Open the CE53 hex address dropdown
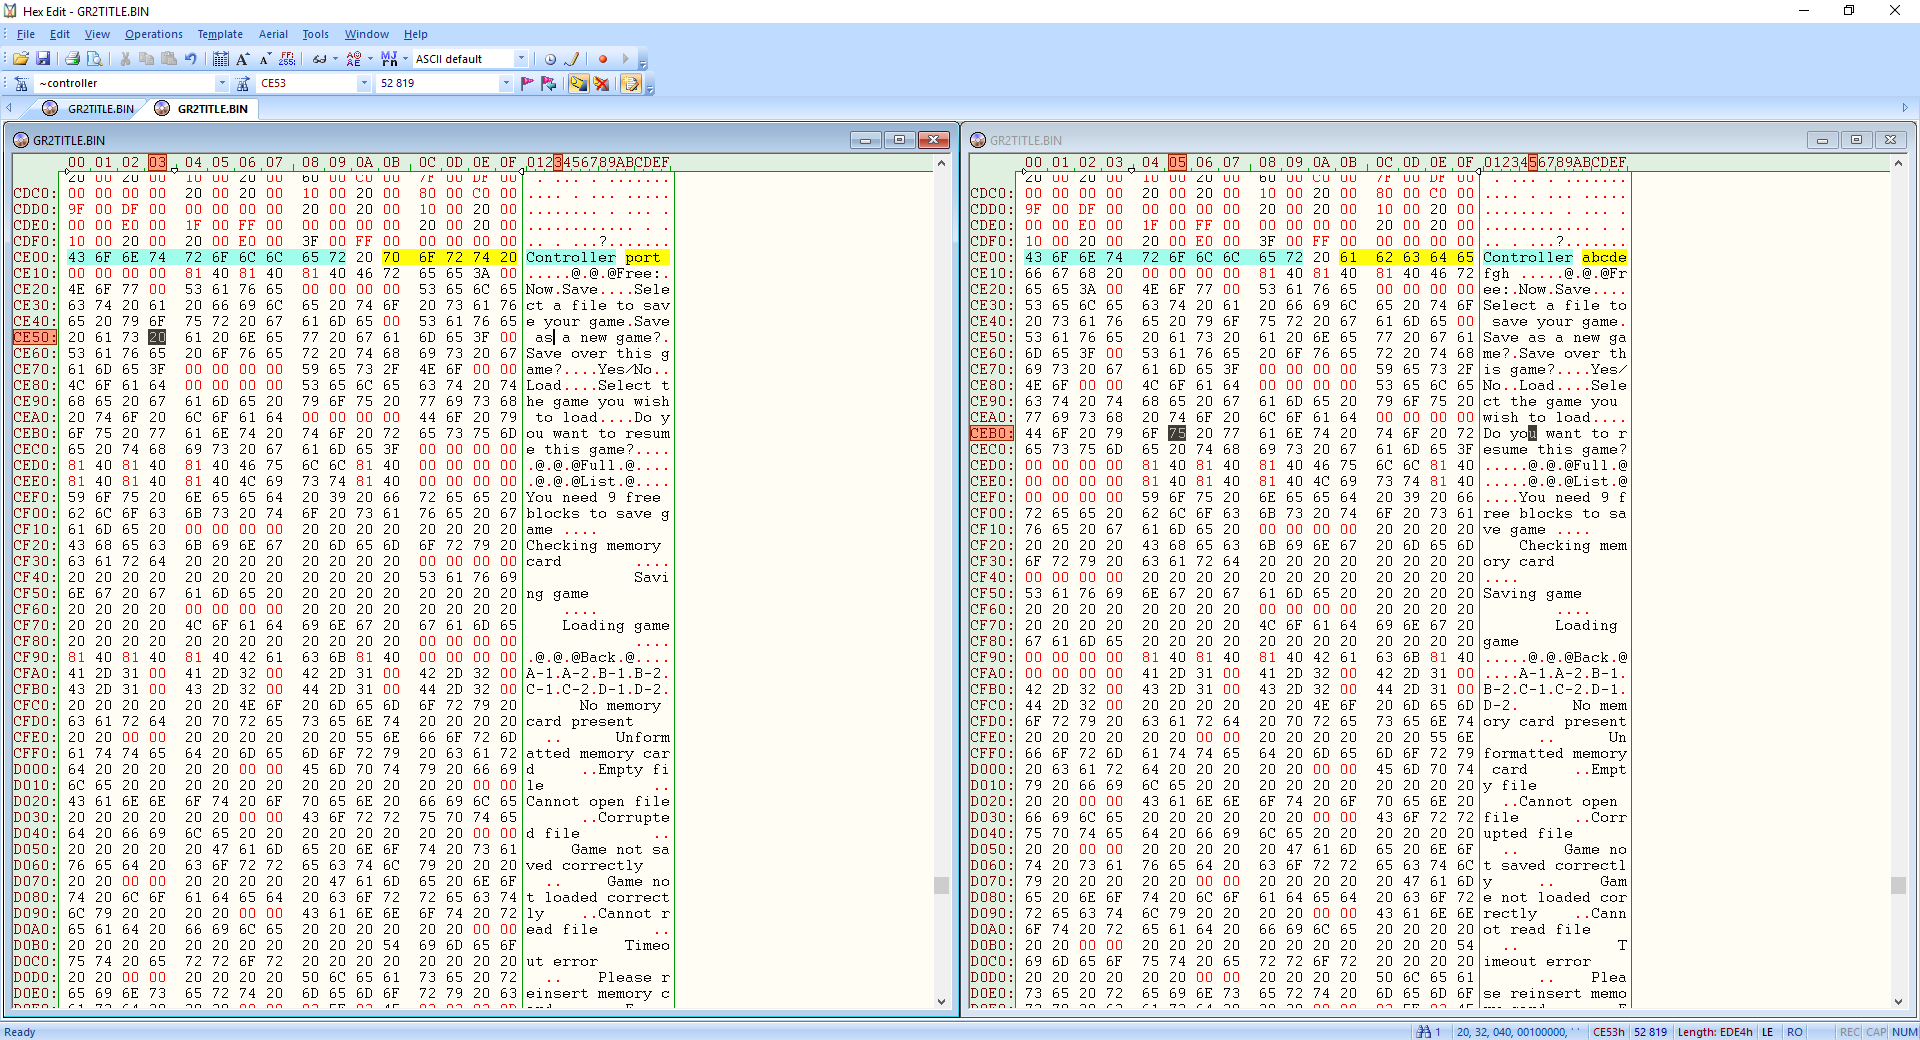The width and height of the screenshot is (1920, 1040). click(x=364, y=83)
